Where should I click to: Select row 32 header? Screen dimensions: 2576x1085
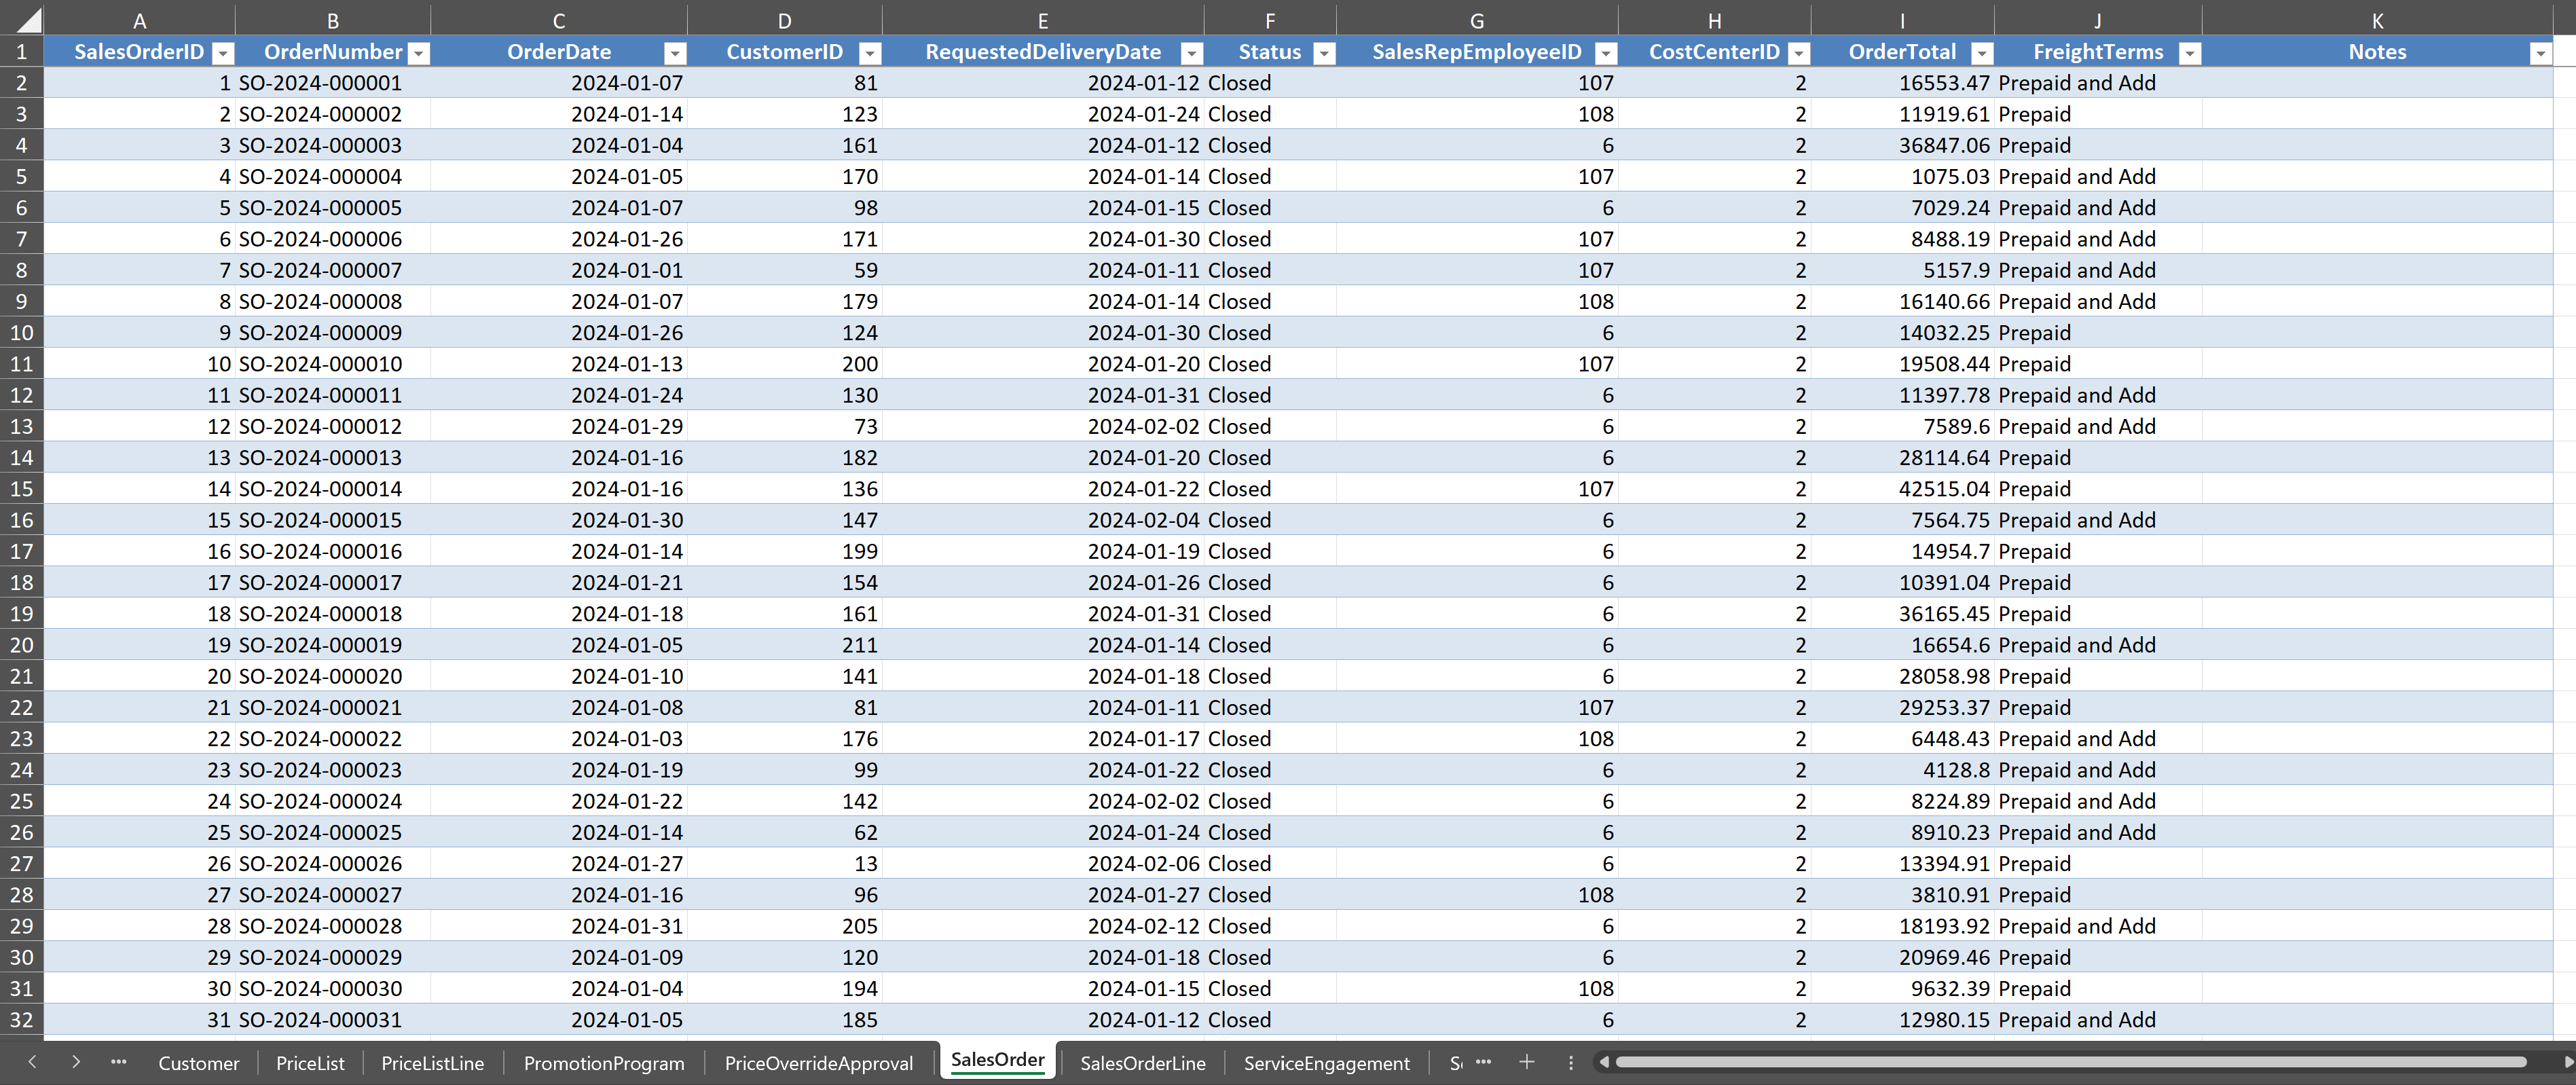click(22, 1020)
